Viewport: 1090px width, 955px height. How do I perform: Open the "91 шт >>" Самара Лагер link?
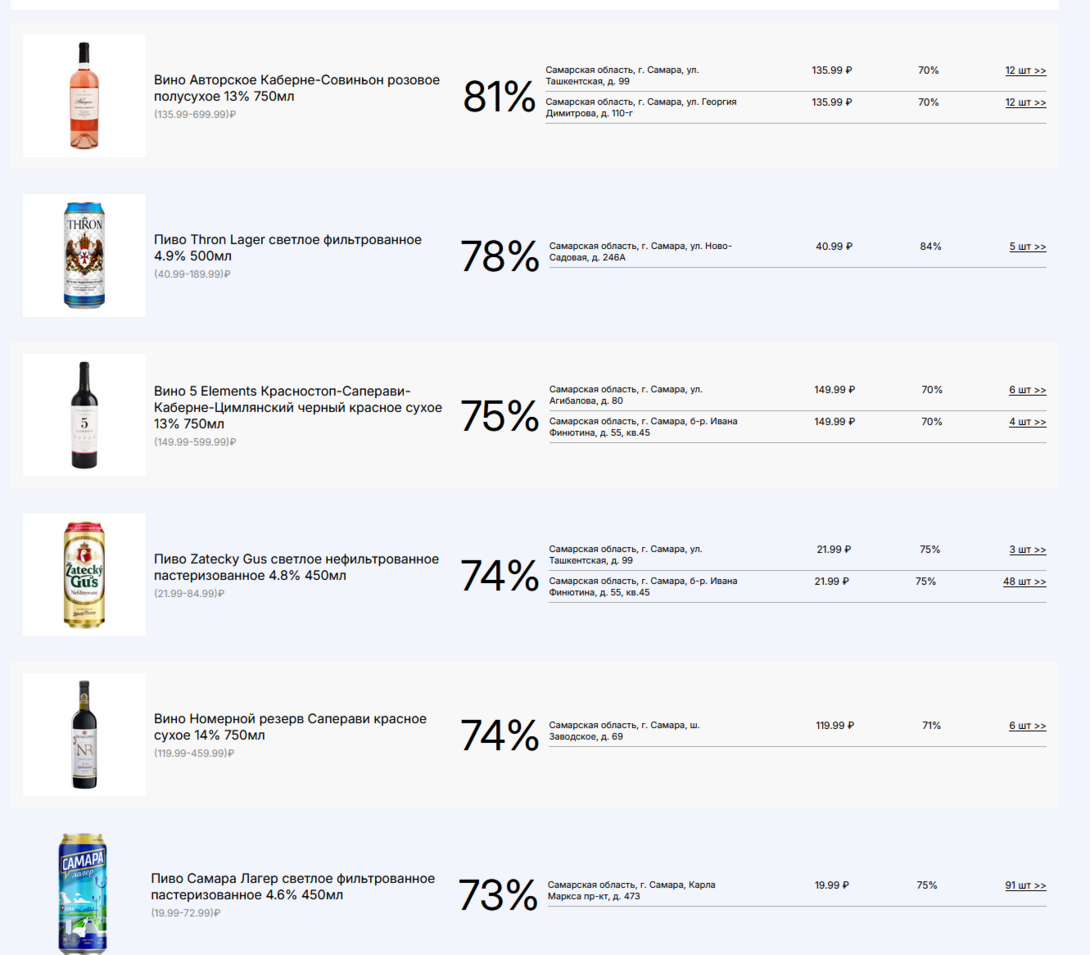point(1025,886)
